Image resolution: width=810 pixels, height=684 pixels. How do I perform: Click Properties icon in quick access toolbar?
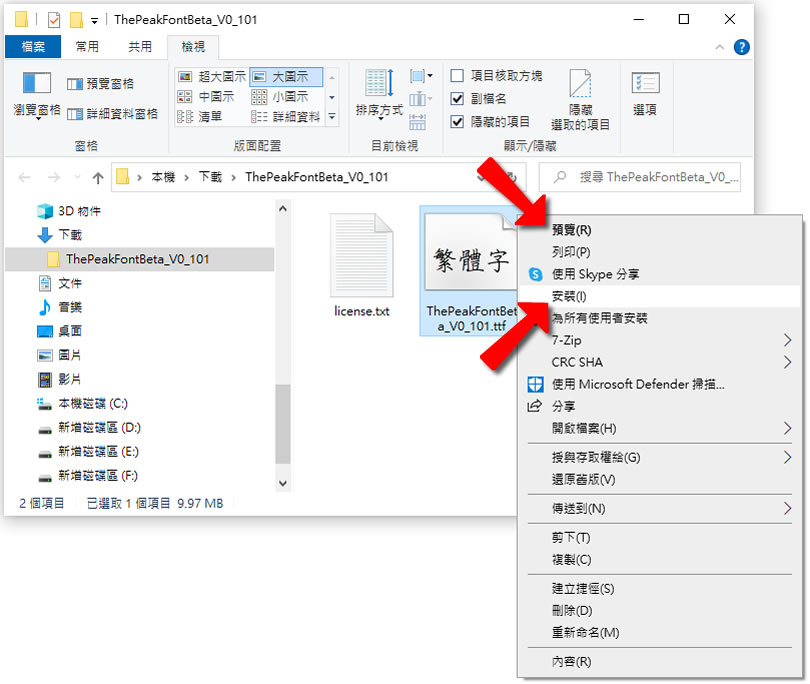(x=54, y=20)
